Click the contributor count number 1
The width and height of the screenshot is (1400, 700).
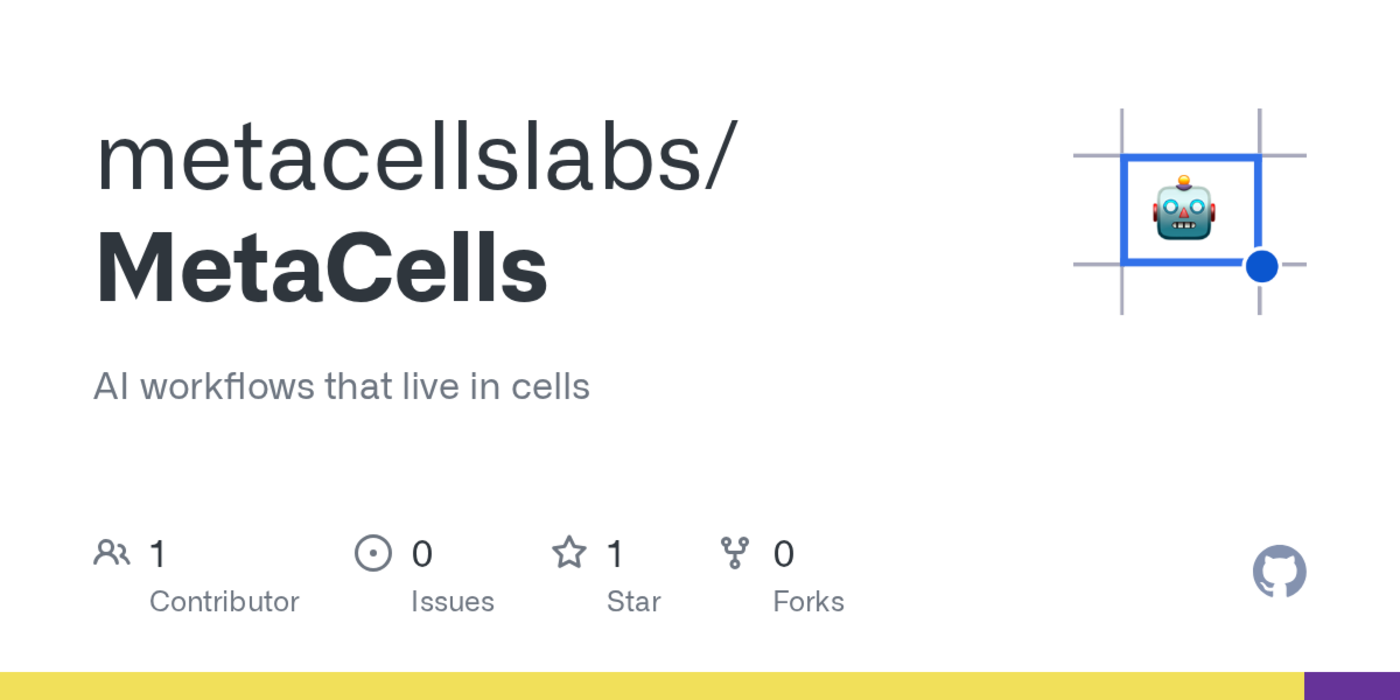pyautogui.click(x=157, y=554)
